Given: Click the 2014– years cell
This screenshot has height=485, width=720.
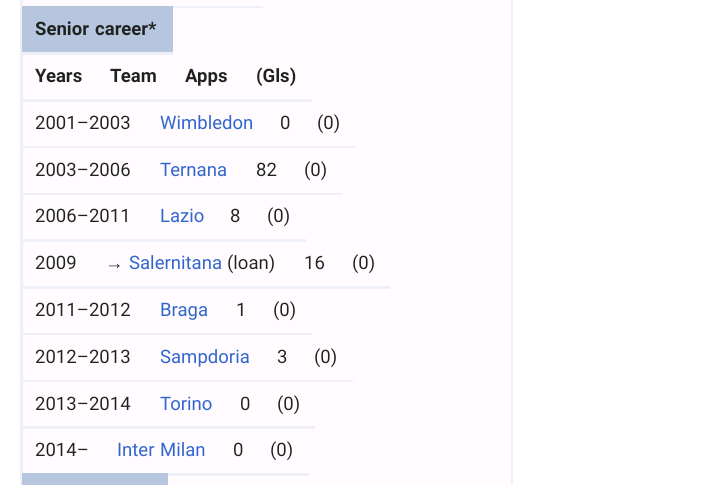Looking at the screenshot, I should click(61, 450).
